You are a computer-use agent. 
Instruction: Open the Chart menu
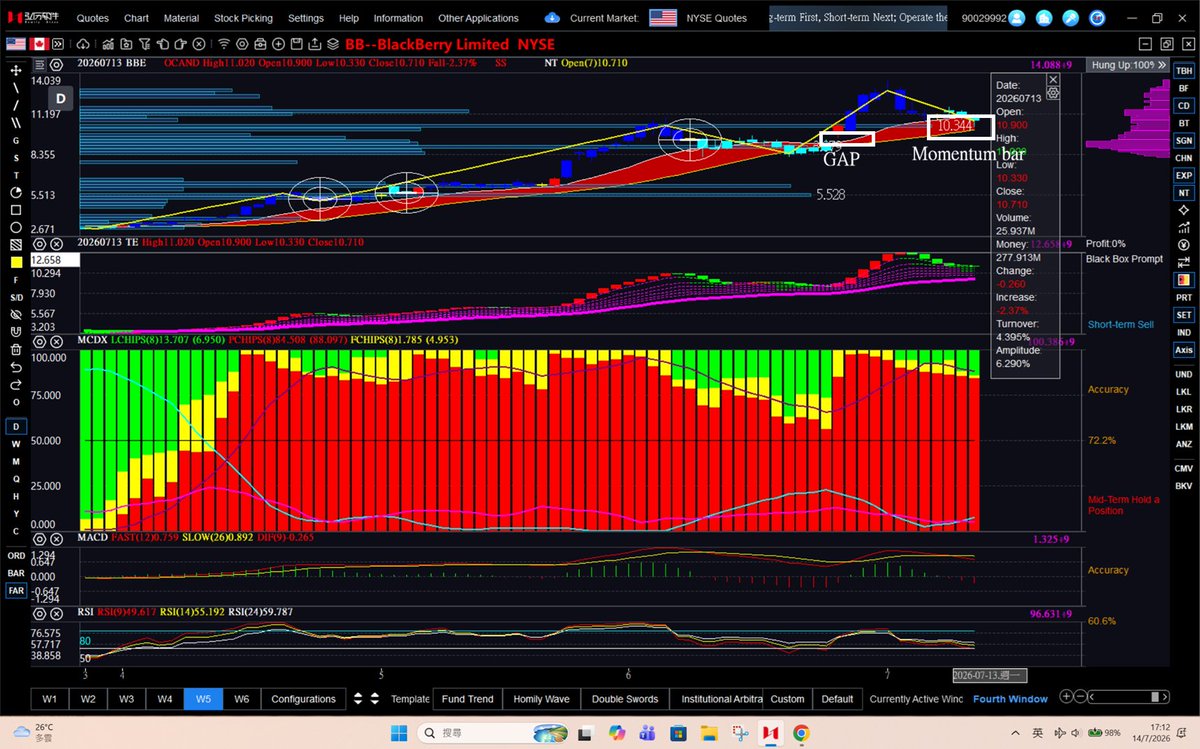coord(137,18)
